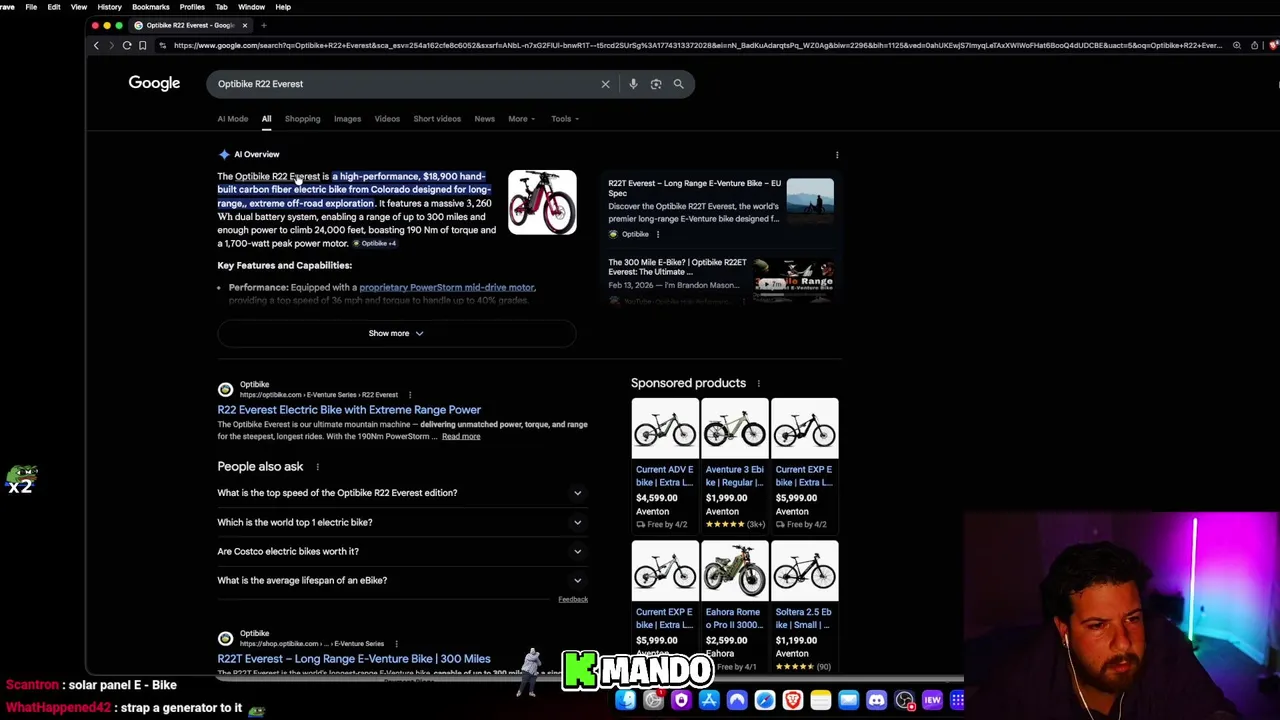Open options menu for shop.optibike.com result

pyautogui.click(x=396, y=644)
